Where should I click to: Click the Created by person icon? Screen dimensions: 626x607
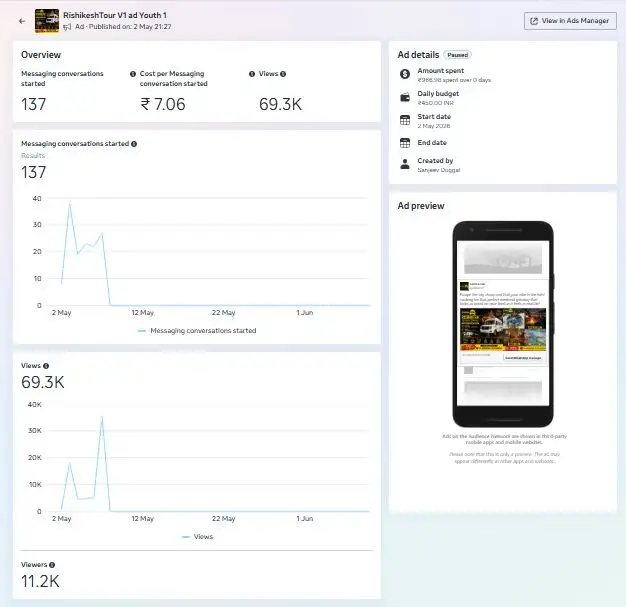point(405,164)
